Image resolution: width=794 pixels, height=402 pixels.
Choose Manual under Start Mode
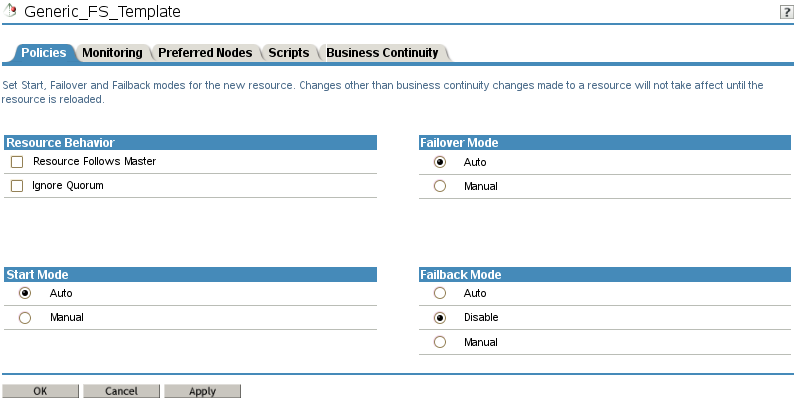(x=26, y=318)
